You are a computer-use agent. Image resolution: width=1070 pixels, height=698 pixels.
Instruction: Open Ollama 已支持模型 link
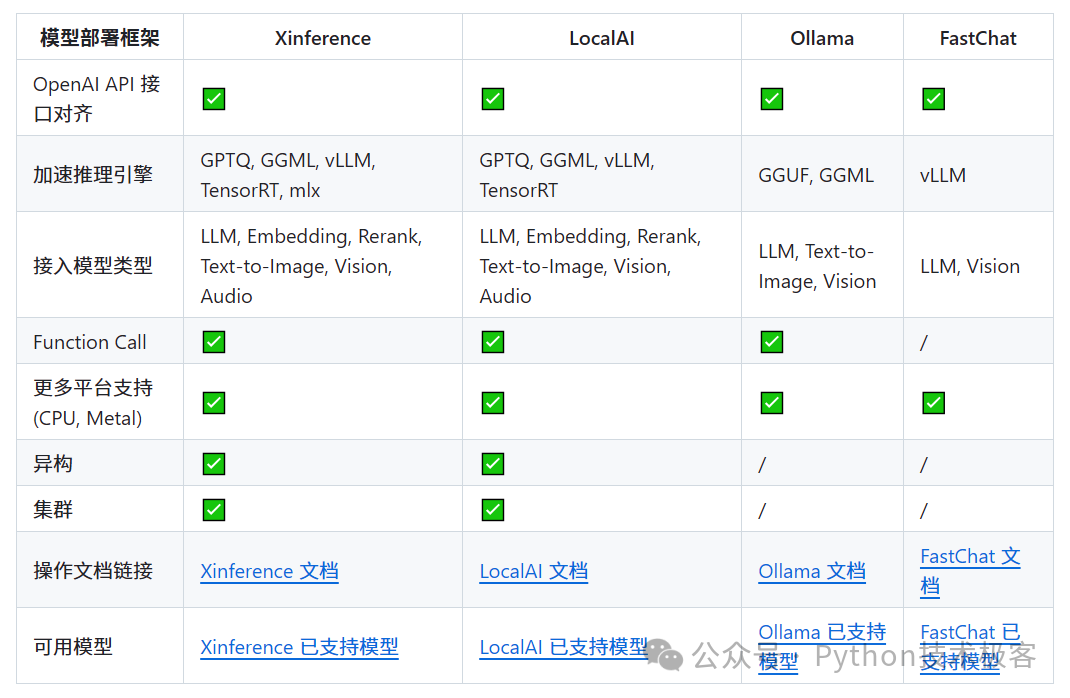pos(822,647)
